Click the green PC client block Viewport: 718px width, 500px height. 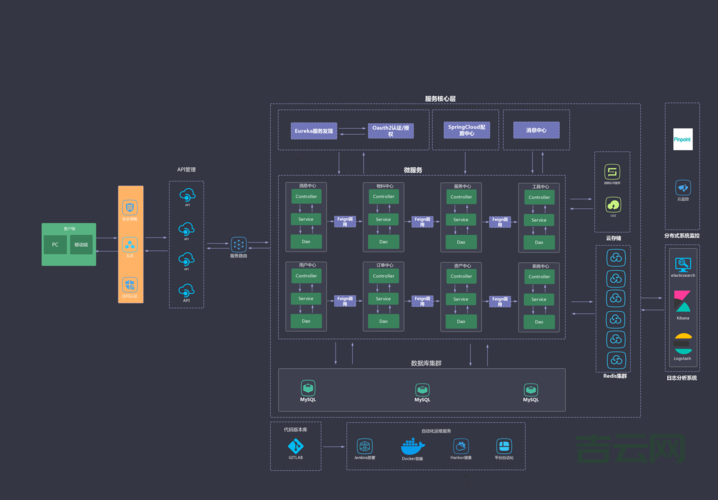56,245
